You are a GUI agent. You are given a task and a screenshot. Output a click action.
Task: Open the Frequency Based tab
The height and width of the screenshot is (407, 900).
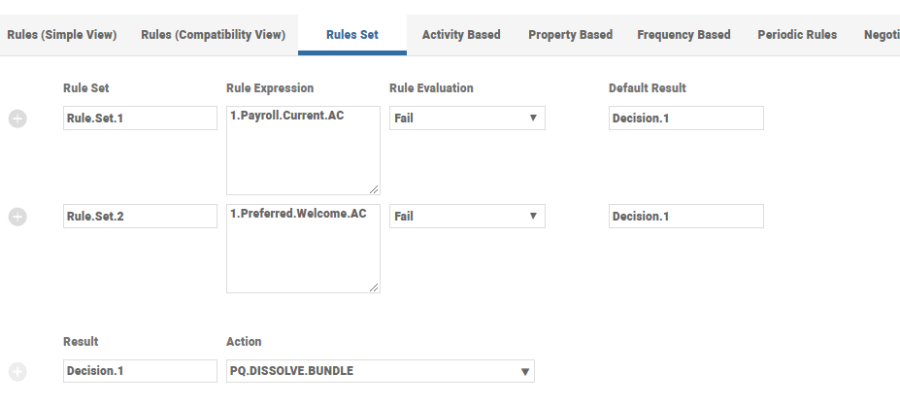683,35
